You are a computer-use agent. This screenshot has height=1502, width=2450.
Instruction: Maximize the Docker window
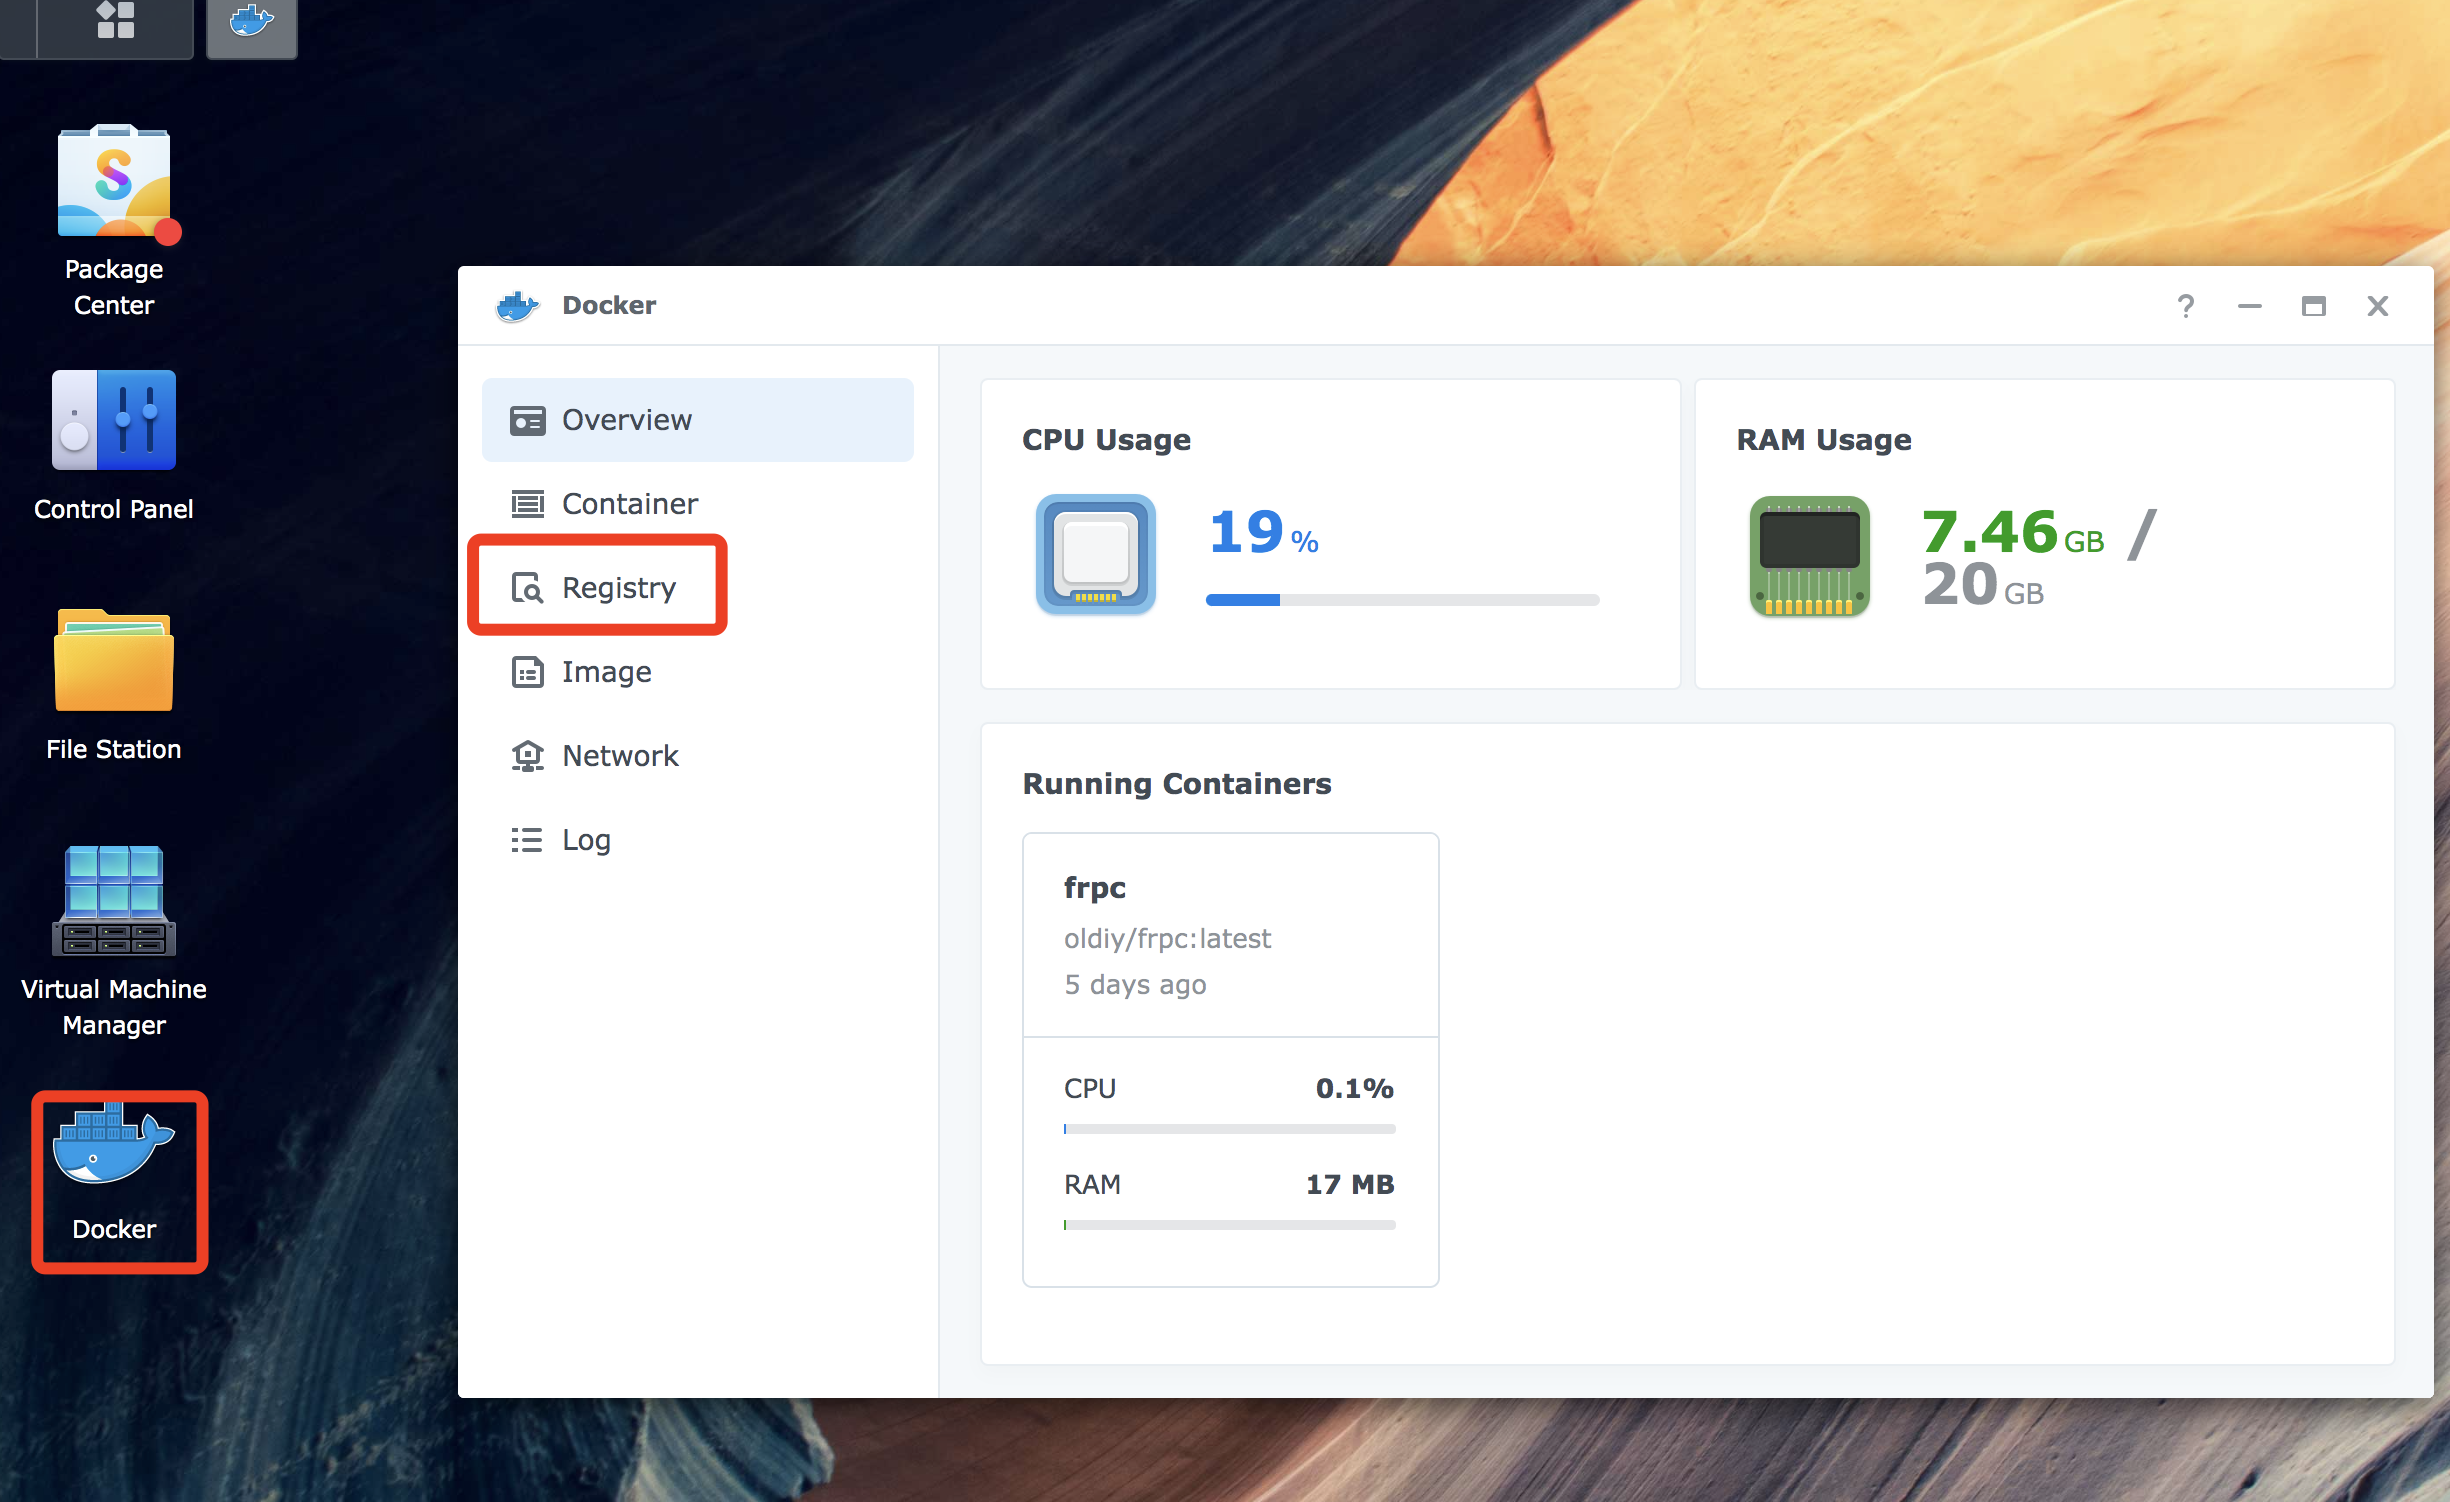point(2313,305)
